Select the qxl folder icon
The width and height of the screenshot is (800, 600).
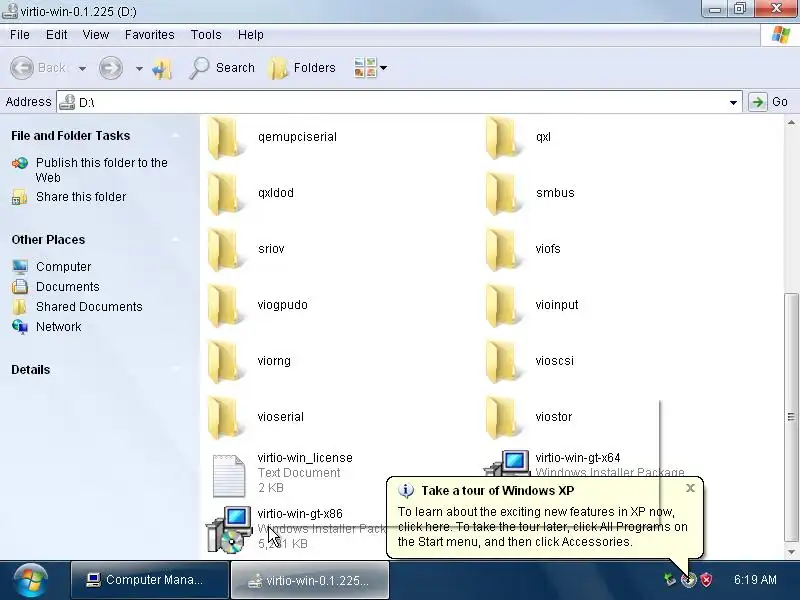[503, 138]
